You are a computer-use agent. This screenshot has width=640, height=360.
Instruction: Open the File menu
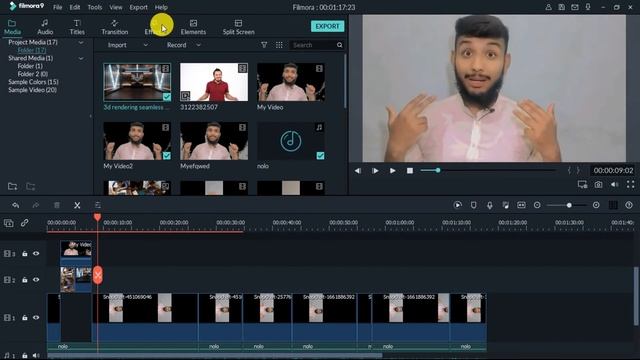(58, 7)
